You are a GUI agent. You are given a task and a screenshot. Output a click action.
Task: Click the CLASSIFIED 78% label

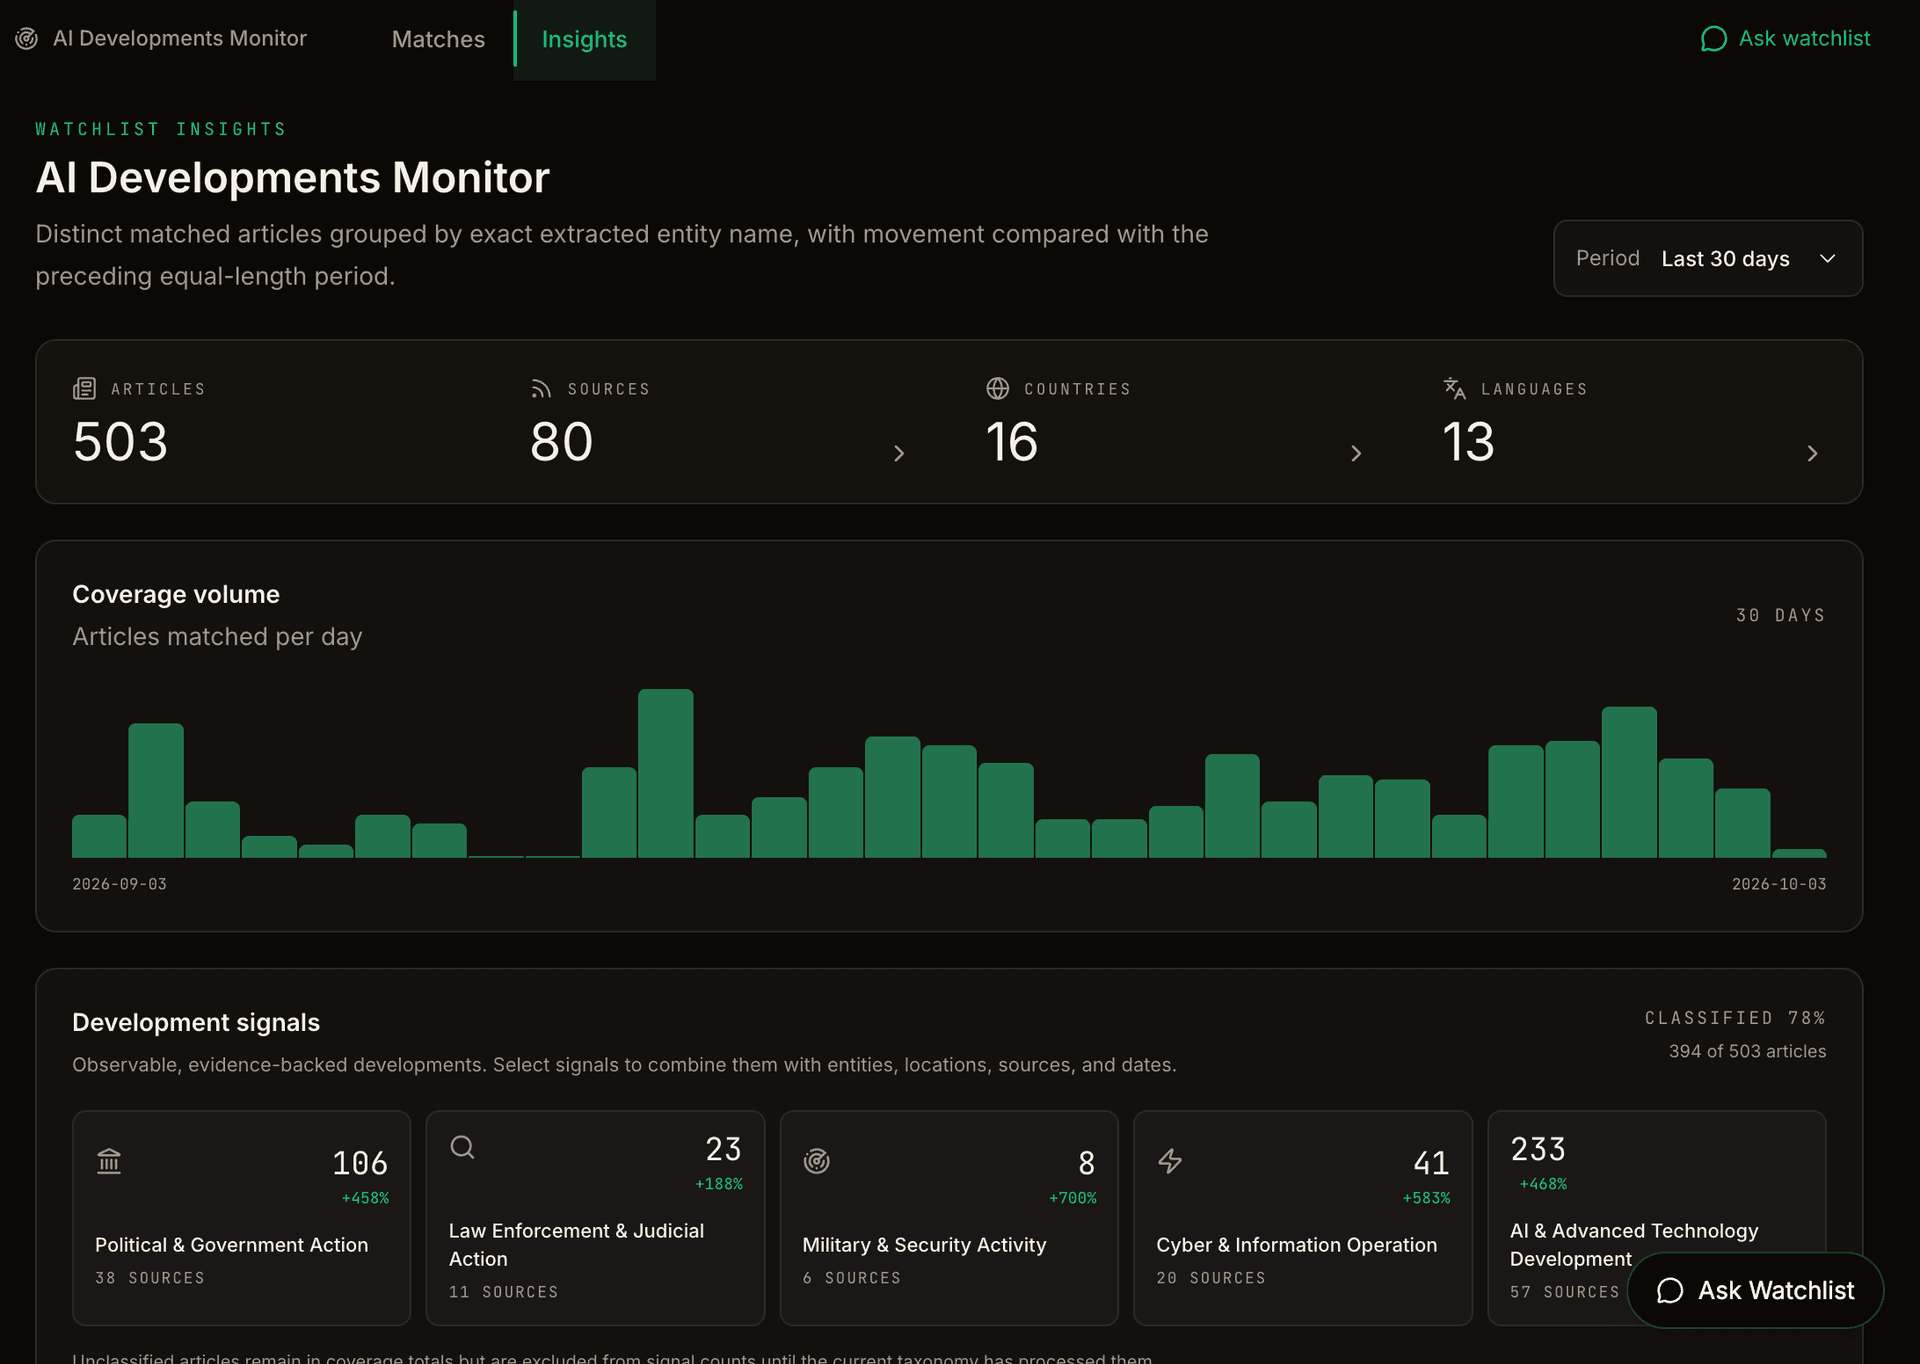click(x=1735, y=1018)
